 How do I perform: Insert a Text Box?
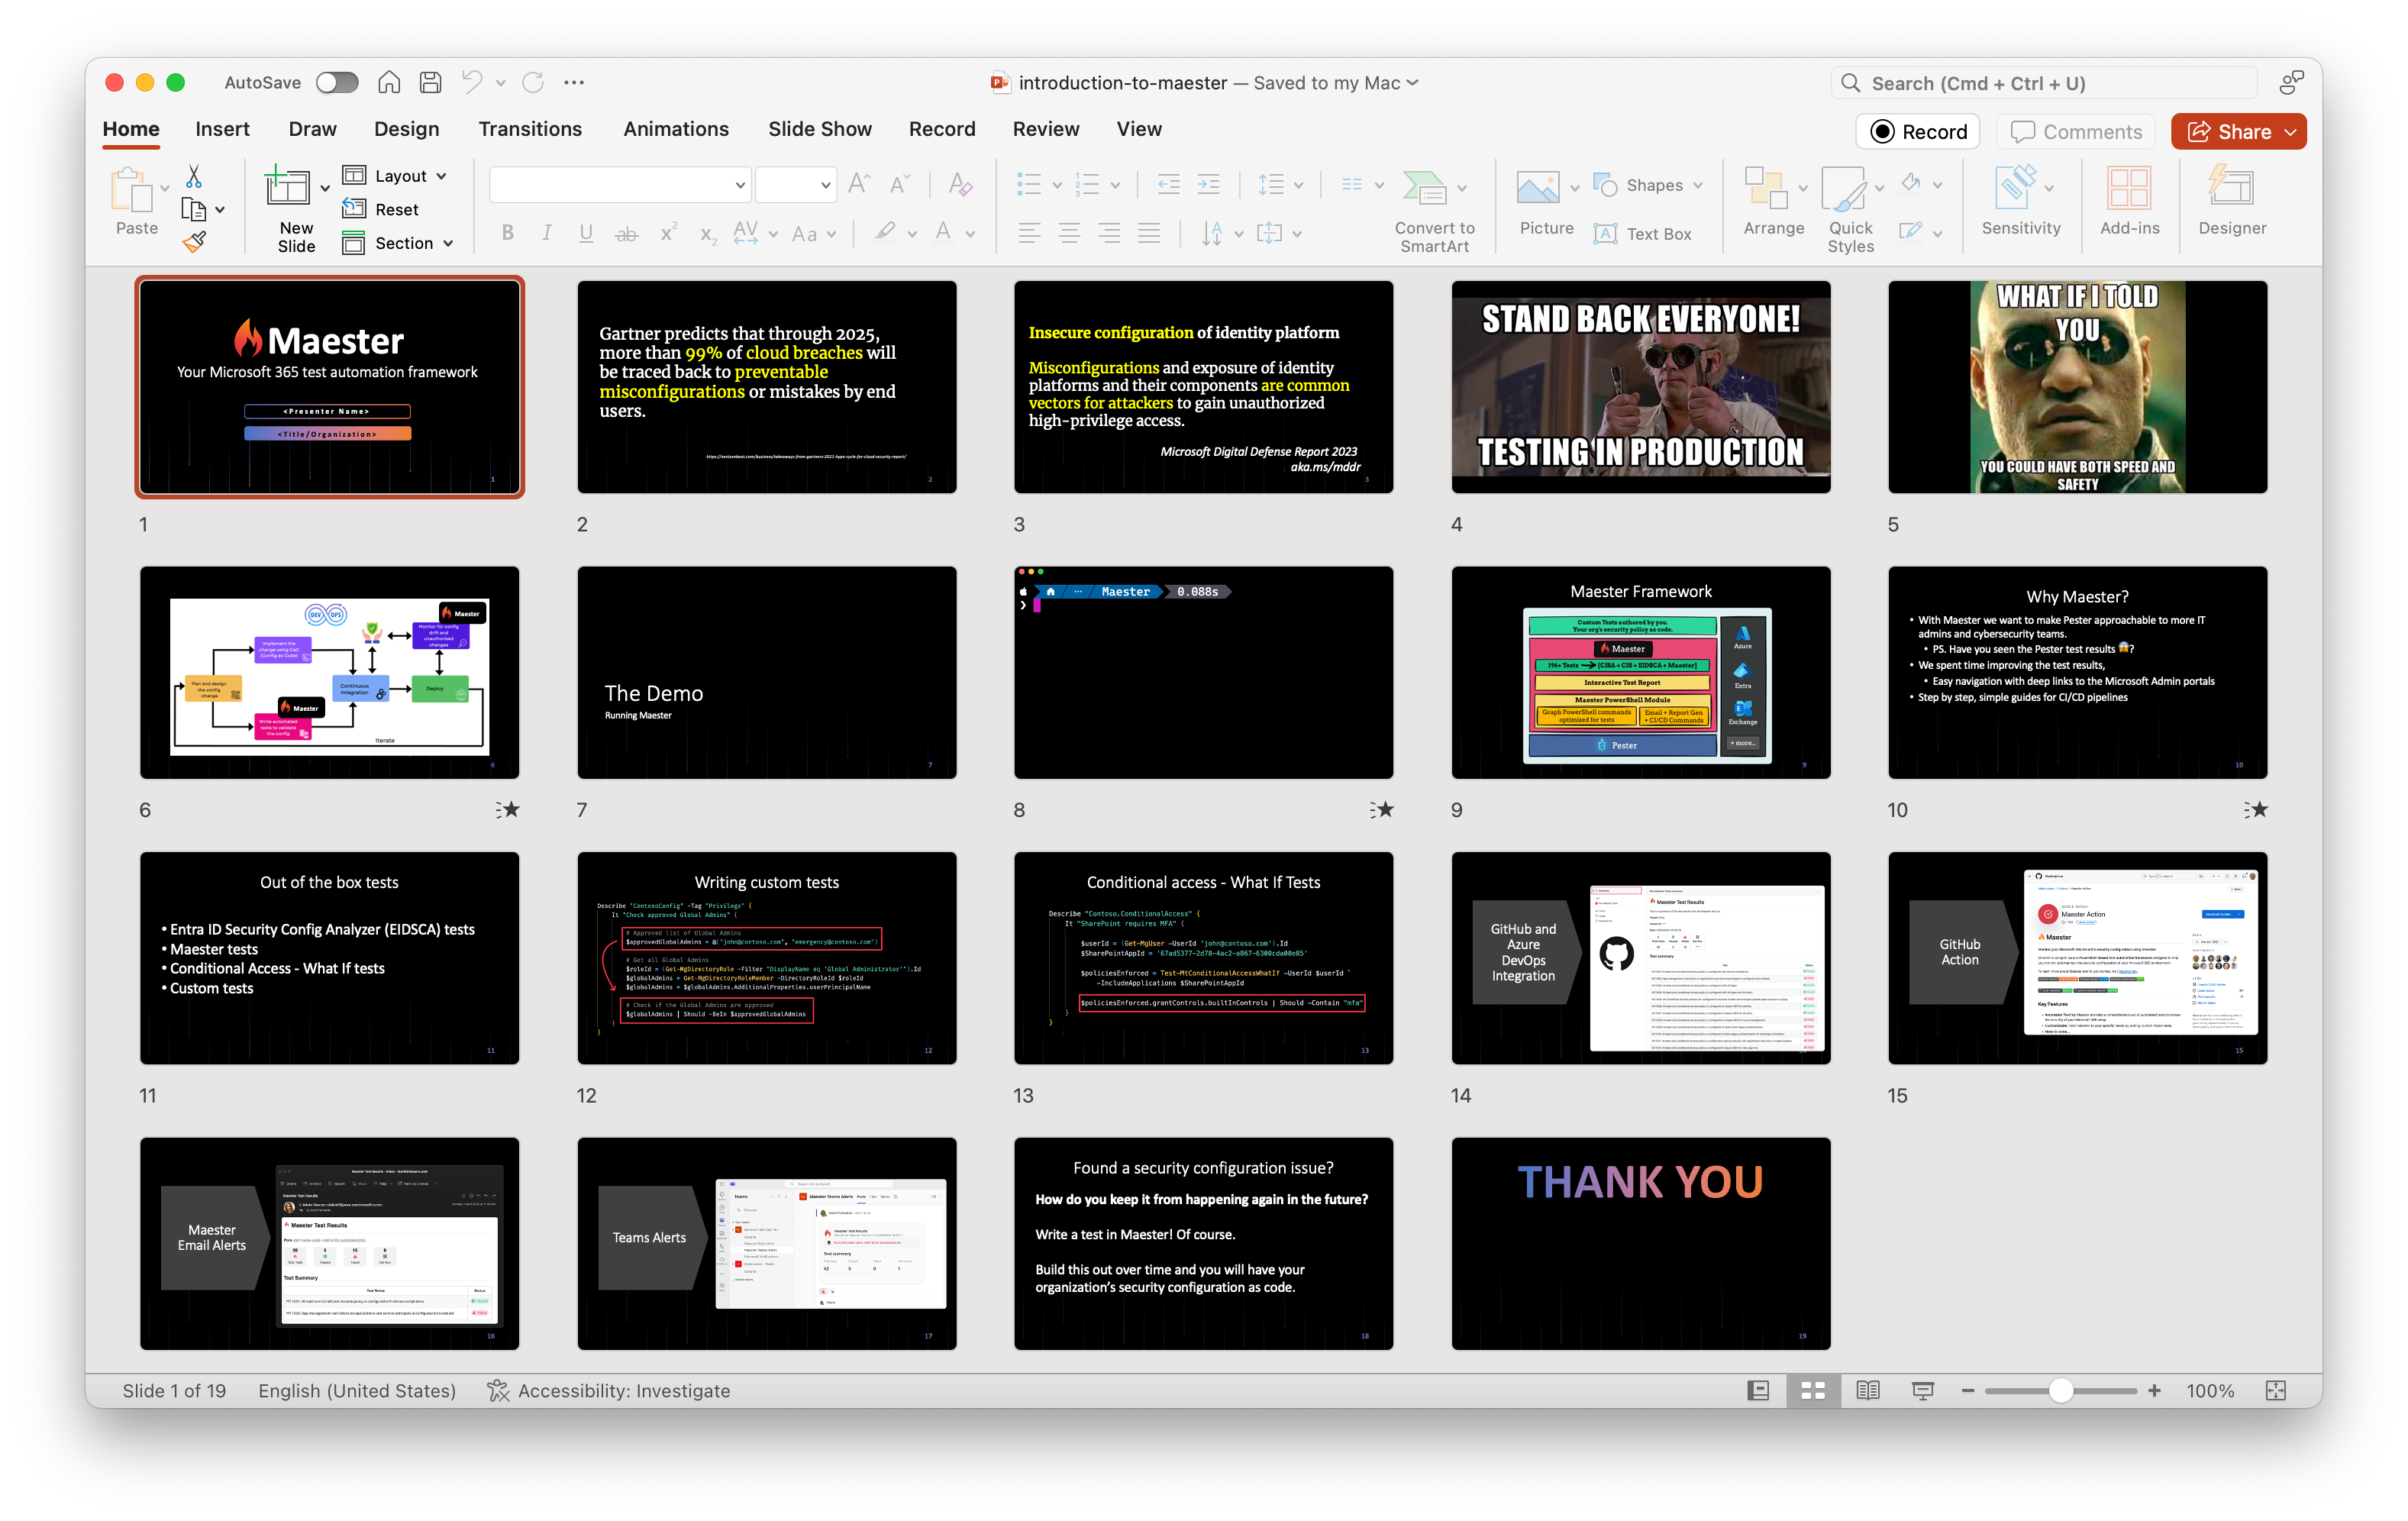pyautogui.click(x=1645, y=233)
